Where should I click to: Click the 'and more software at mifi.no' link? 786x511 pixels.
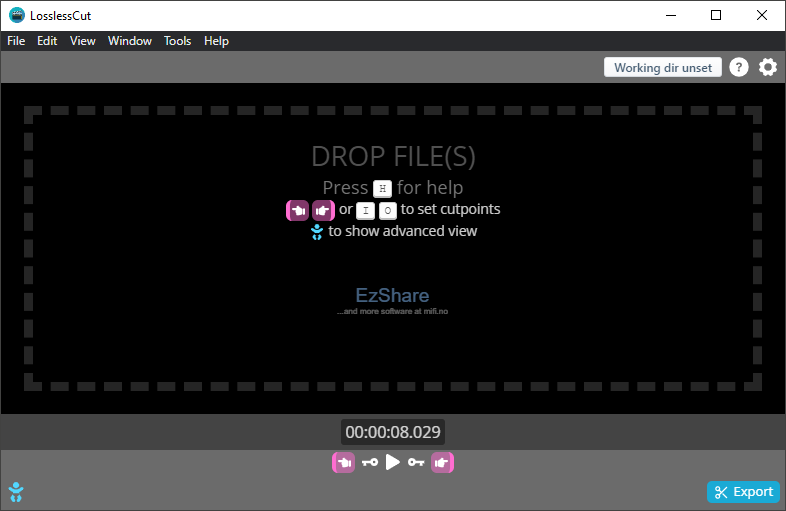(x=392, y=311)
